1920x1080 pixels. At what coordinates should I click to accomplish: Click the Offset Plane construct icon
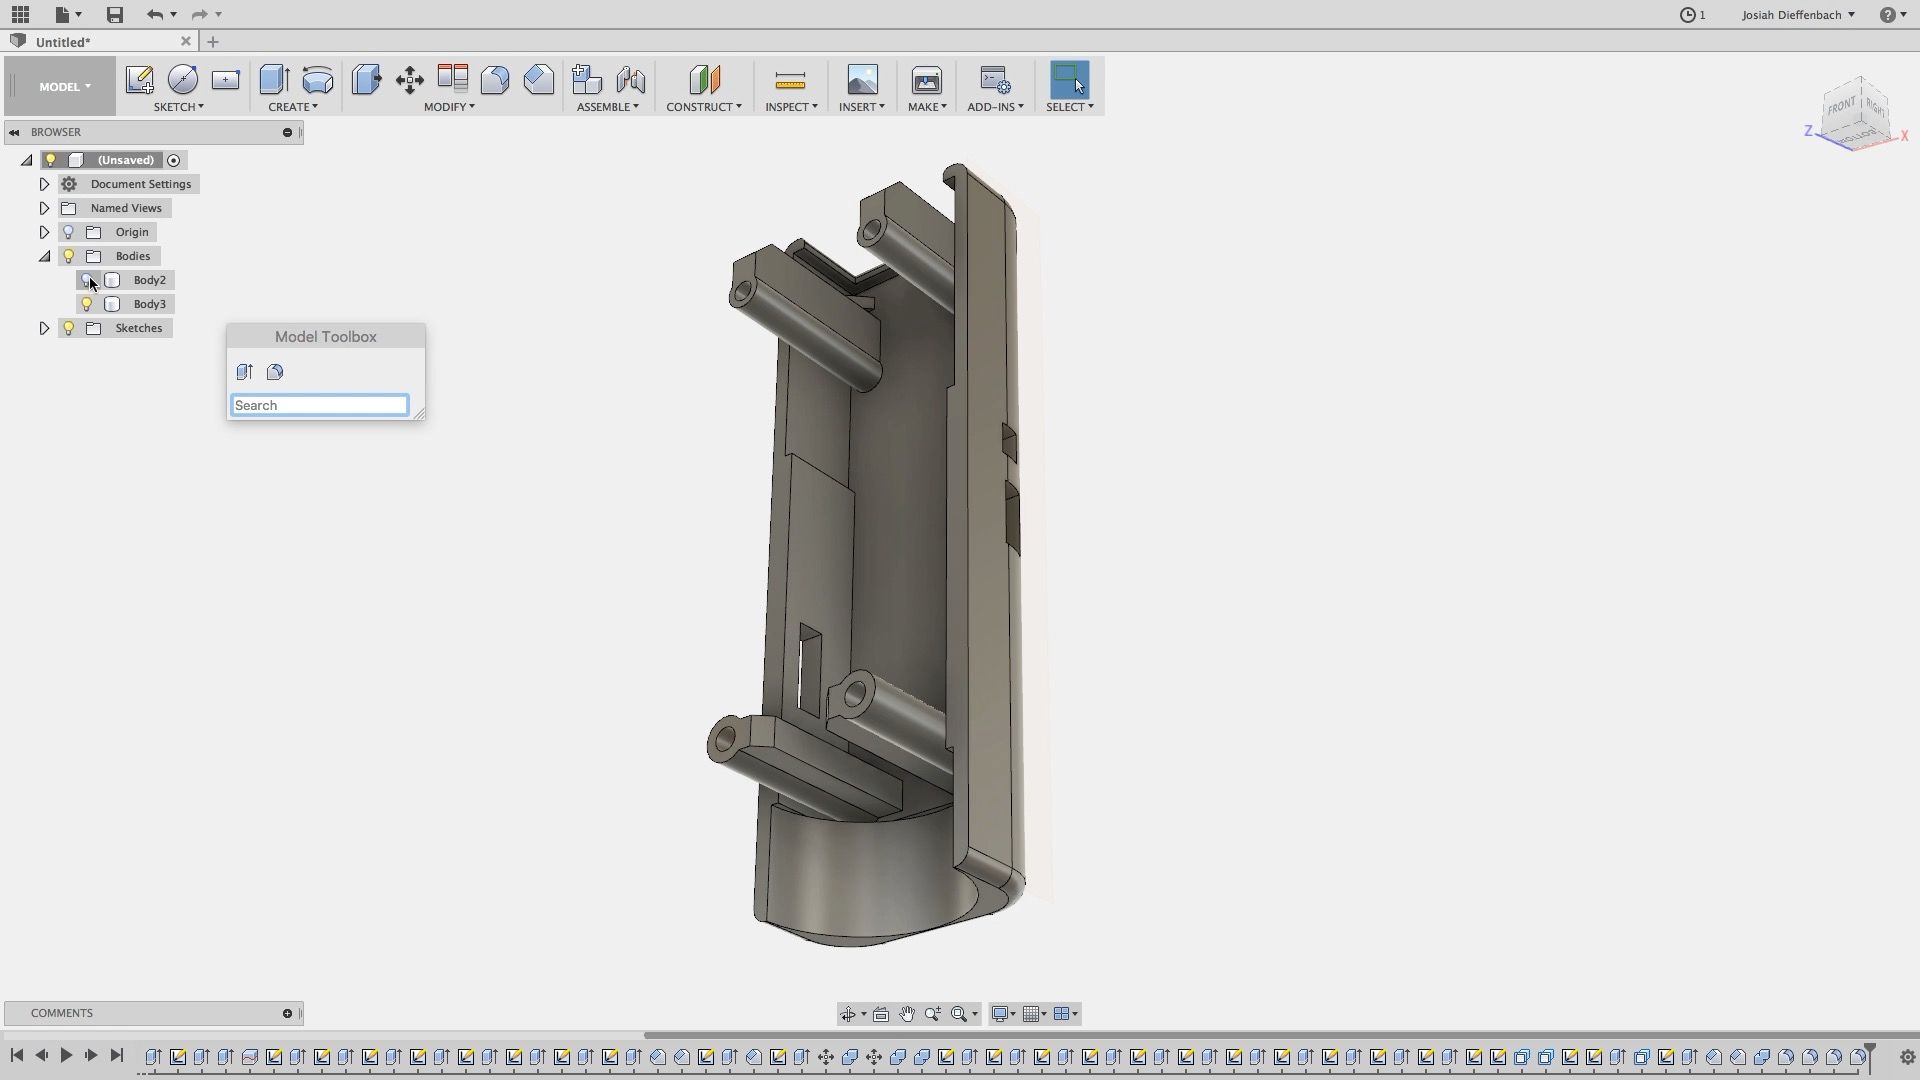coord(704,80)
